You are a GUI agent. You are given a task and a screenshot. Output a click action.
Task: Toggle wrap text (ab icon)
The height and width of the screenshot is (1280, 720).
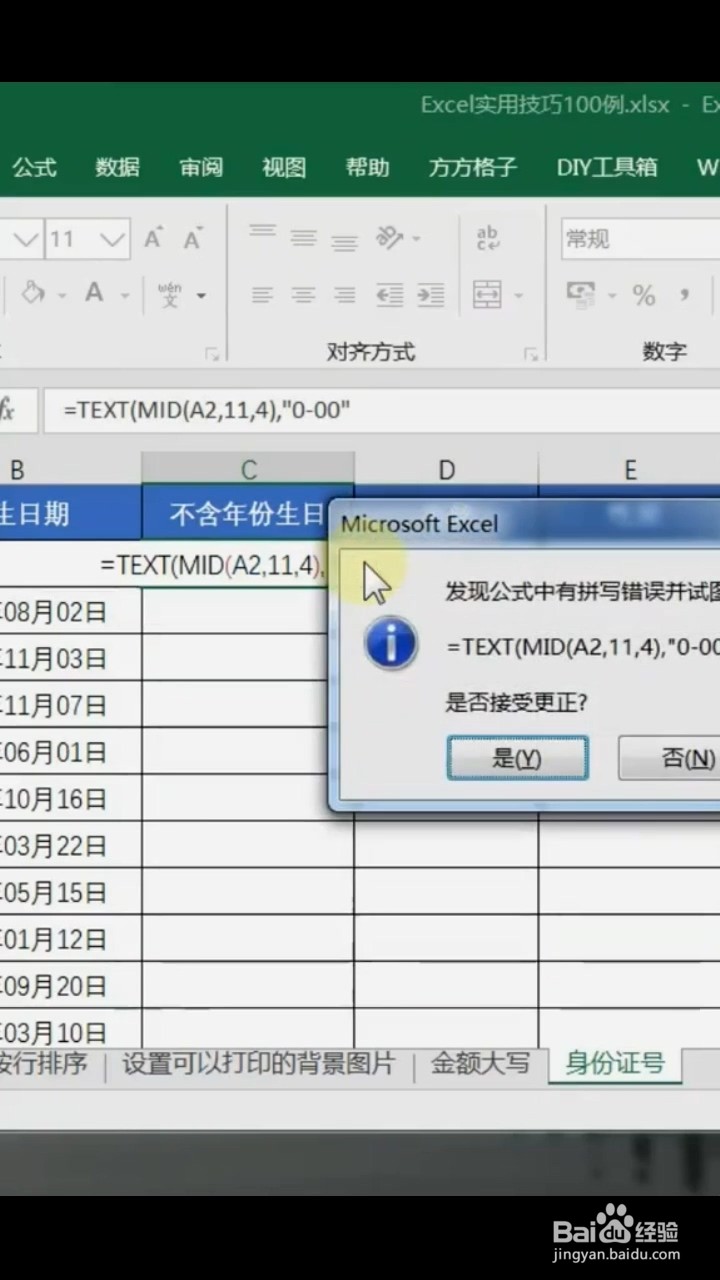coord(488,239)
